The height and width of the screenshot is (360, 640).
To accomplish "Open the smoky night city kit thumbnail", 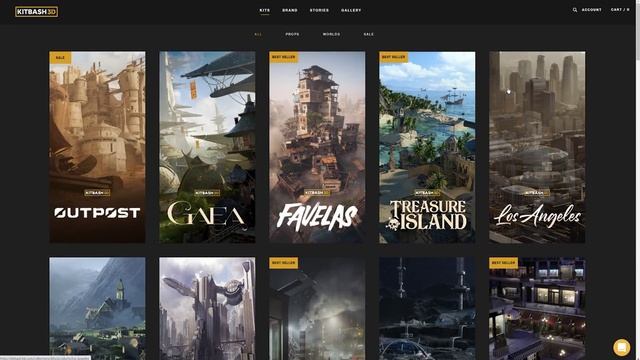I will tap(317, 309).
